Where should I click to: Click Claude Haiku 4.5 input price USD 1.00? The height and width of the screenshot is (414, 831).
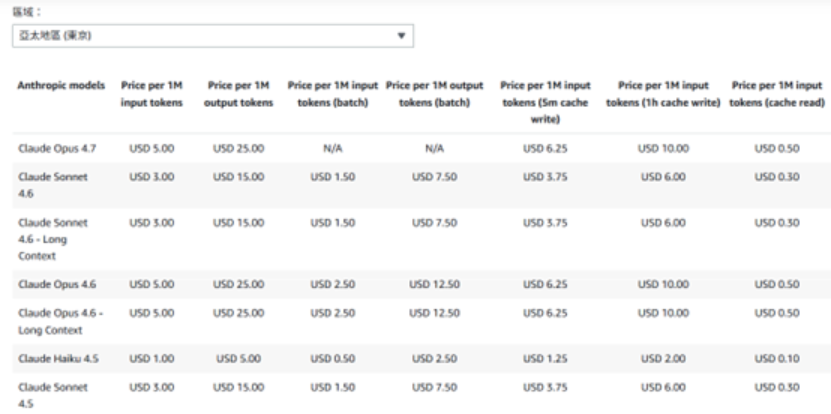152,358
